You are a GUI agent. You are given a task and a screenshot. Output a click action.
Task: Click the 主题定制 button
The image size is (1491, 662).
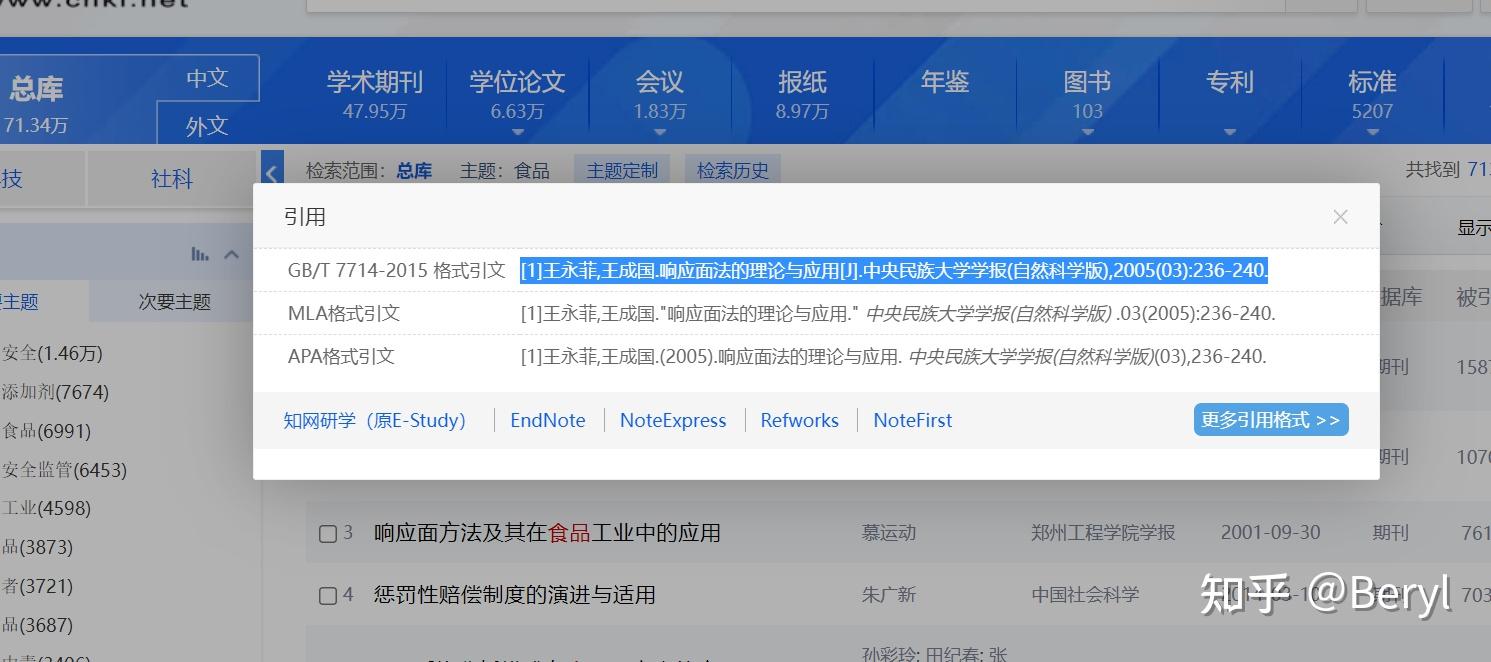pyautogui.click(x=622, y=171)
